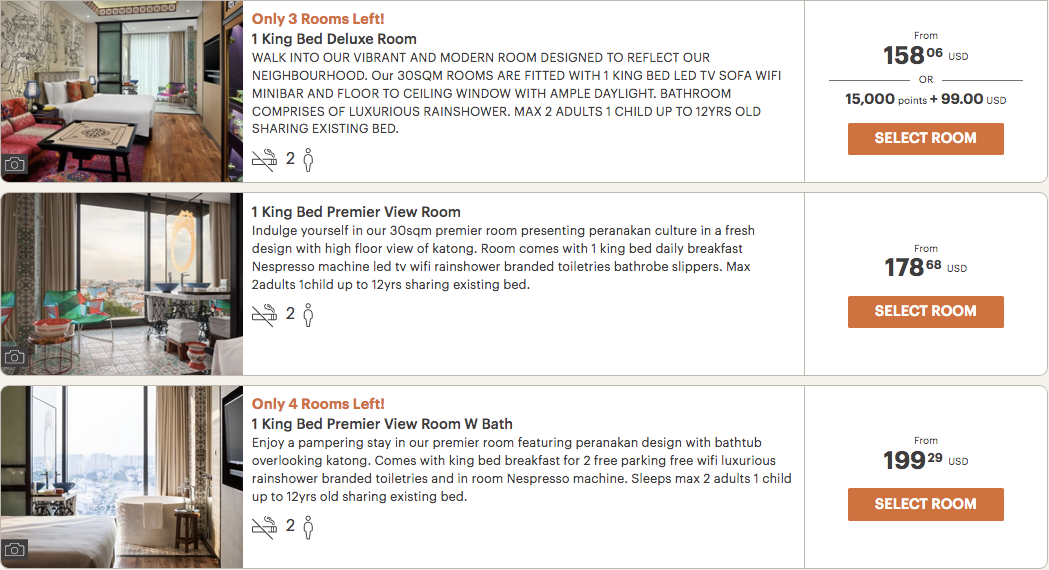Open the bathtub room thumbnail

tap(121, 476)
